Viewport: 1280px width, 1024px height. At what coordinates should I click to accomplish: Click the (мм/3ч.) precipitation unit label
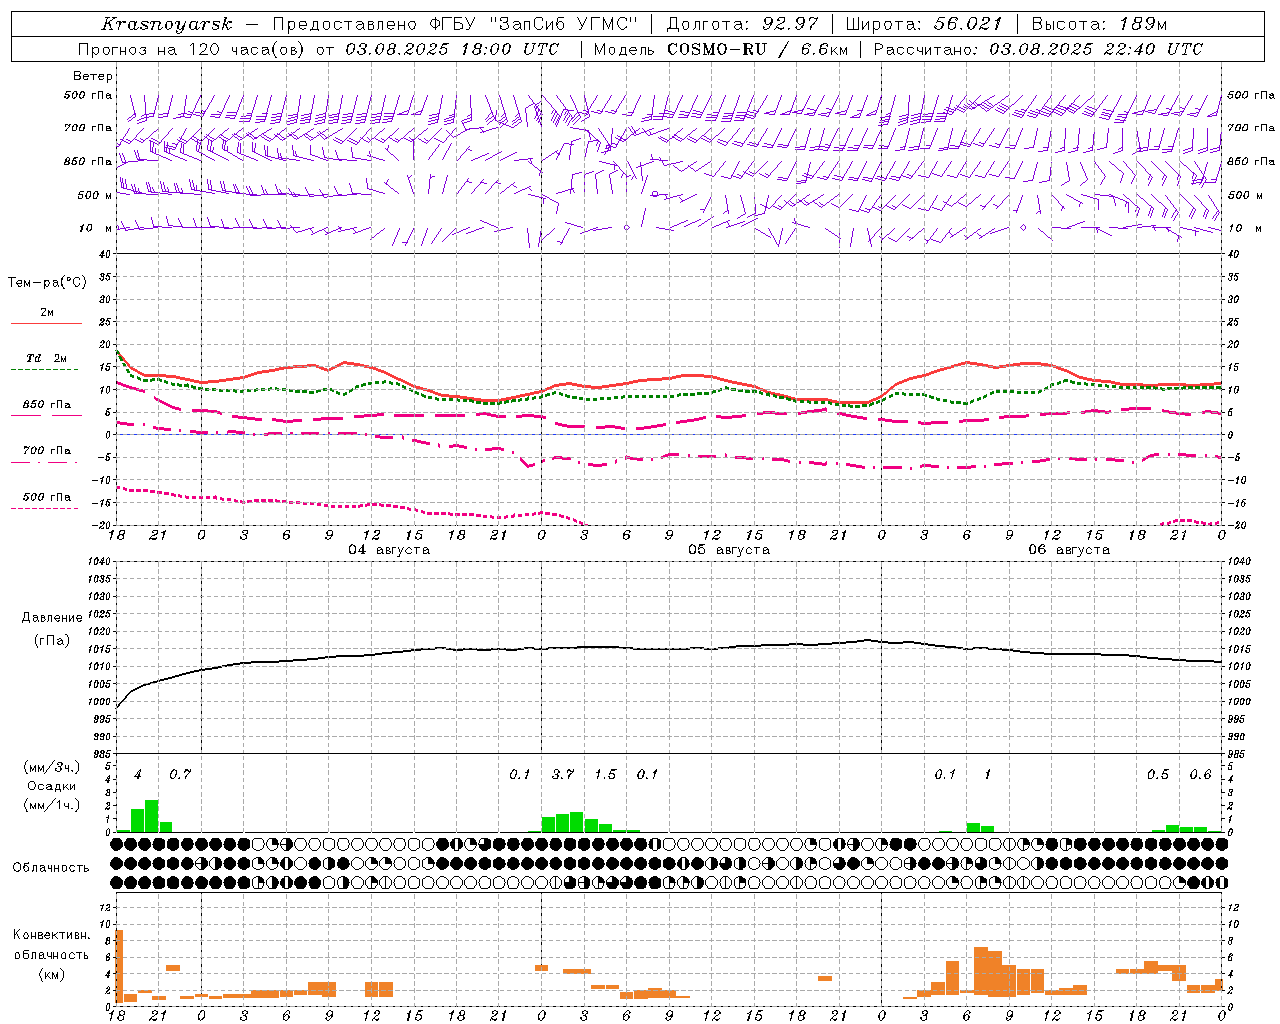pyautogui.click(x=51, y=767)
